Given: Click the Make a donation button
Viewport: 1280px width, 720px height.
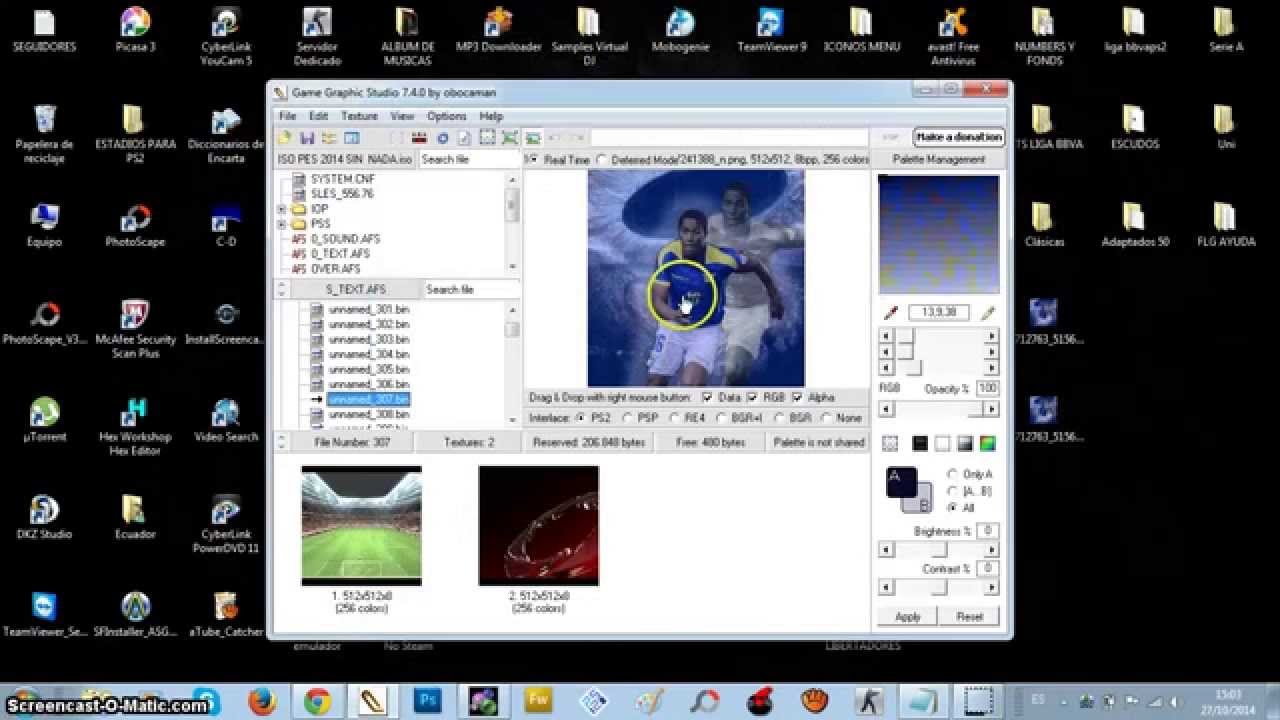Looking at the screenshot, I should [x=958, y=137].
